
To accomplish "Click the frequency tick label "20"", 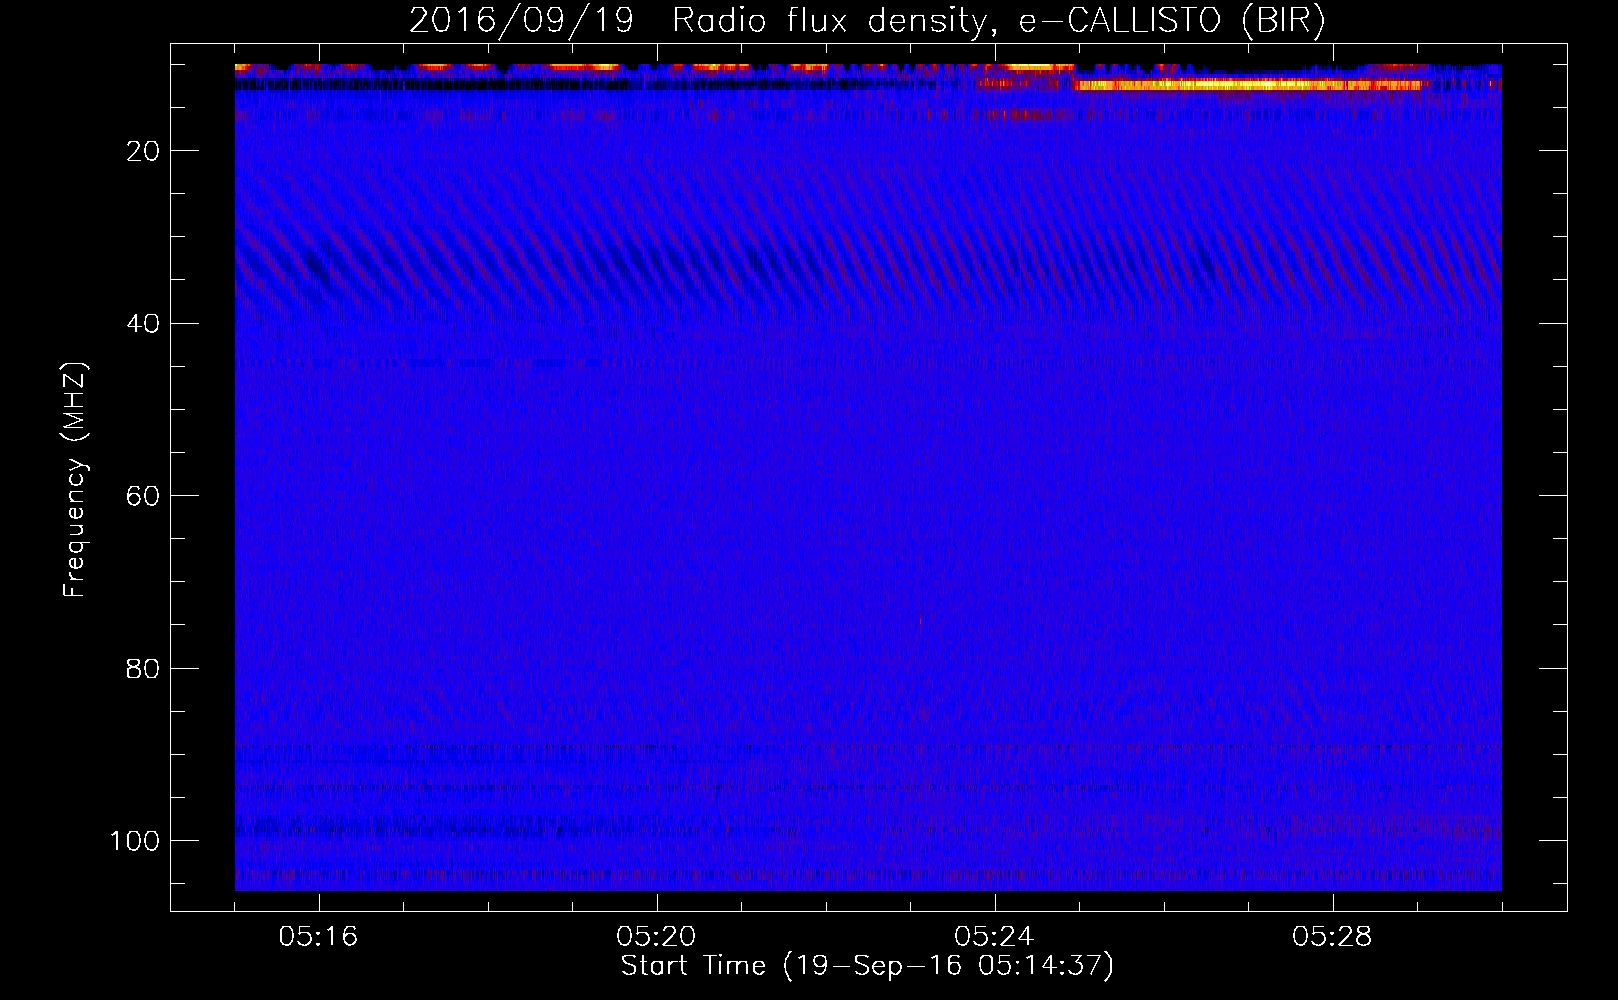I will [x=142, y=151].
